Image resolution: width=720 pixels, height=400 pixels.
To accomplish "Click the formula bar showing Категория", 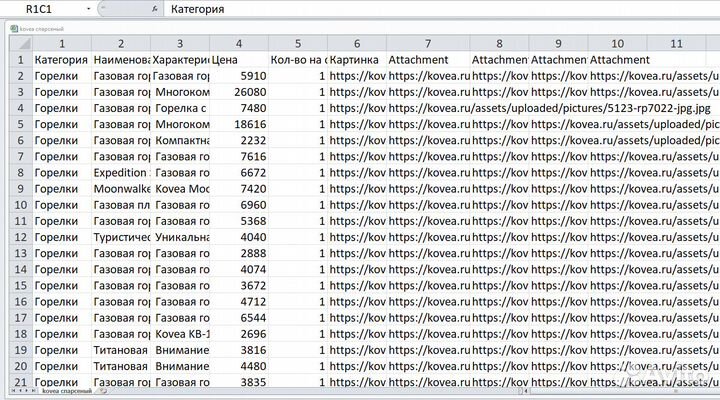I will click(443, 9).
